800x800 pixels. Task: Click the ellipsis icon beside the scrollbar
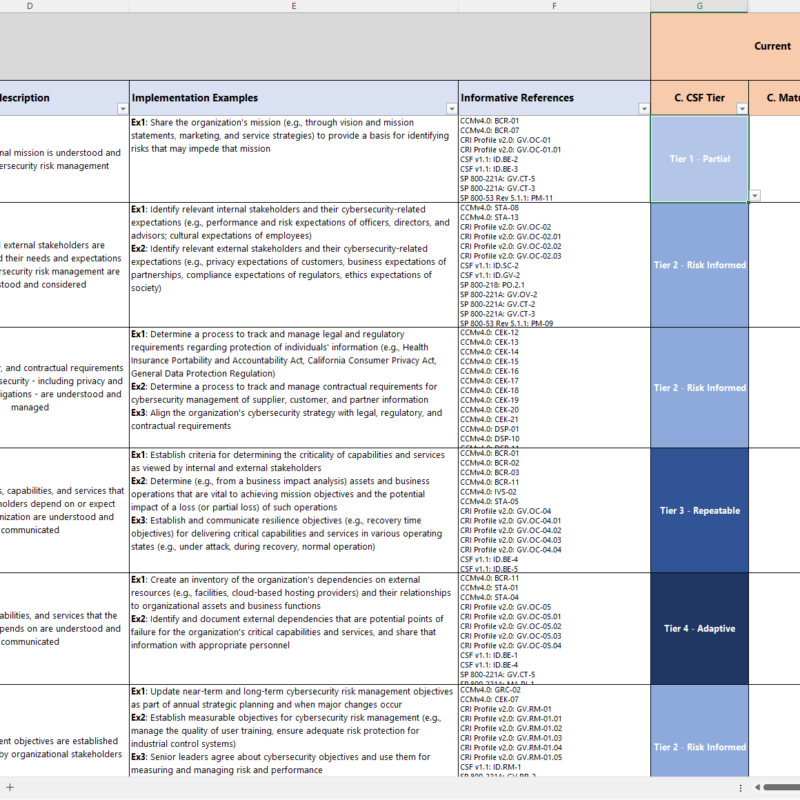[741, 789]
